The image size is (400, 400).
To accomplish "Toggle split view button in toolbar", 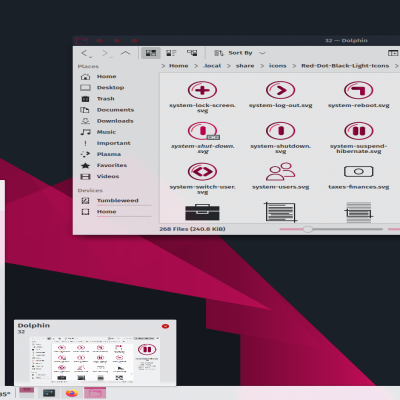I will point(393,53).
